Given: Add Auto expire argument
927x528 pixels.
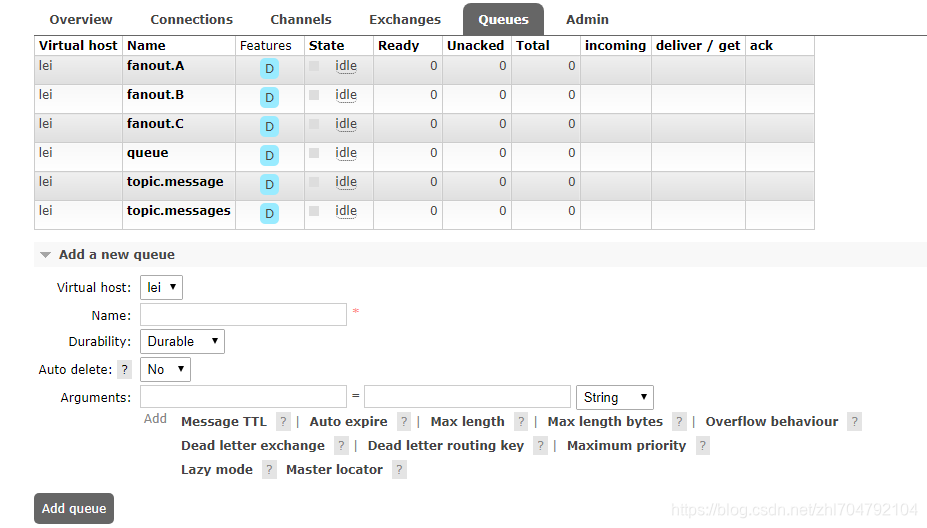Looking at the screenshot, I should click(349, 422).
